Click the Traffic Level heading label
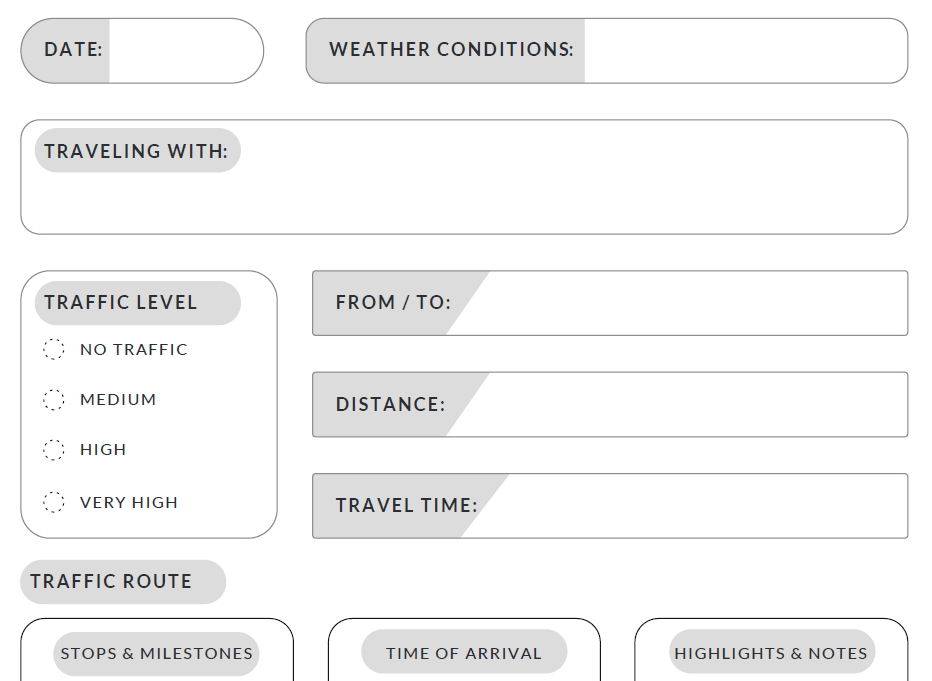Screen dimensions: 932x681 121,303
